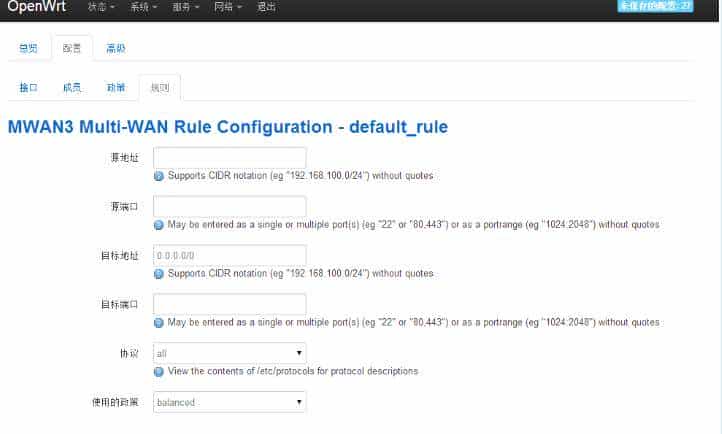Image resolution: width=722 pixels, height=434 pixels.
Task: Focus the 源地址 input field
Action: [229, 158]
